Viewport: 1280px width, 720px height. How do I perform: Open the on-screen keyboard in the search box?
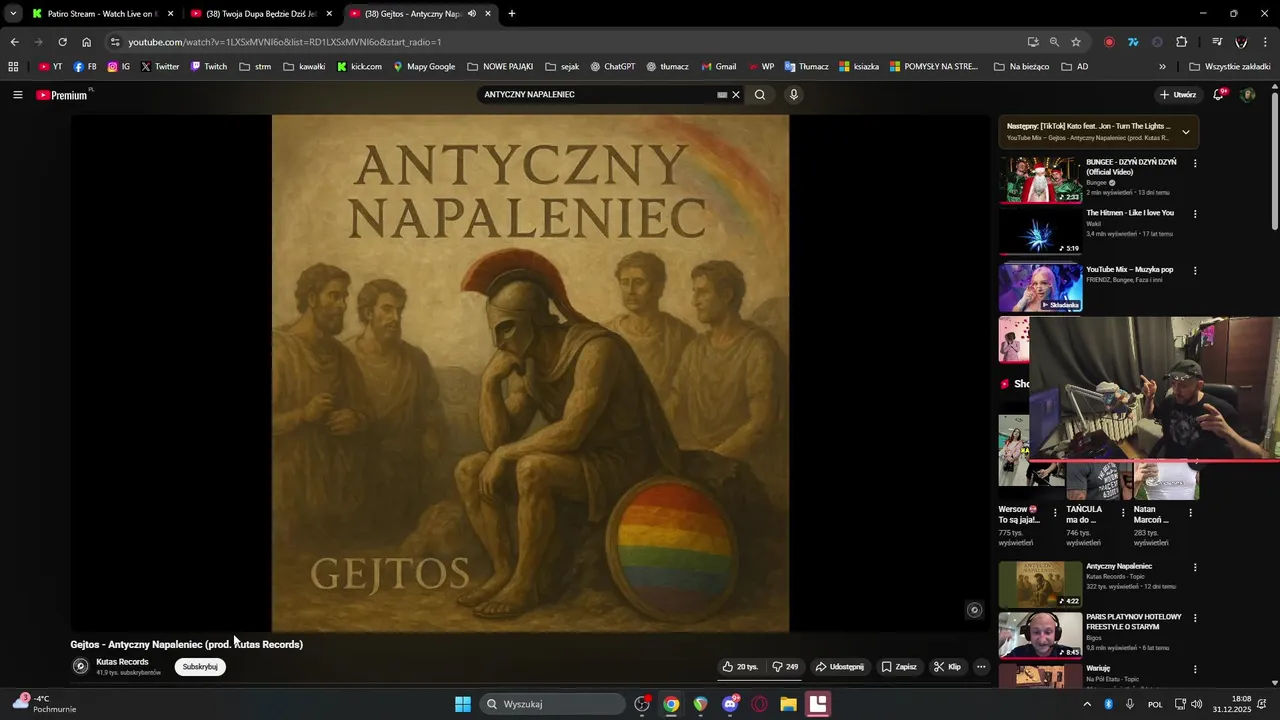[722, 95]
